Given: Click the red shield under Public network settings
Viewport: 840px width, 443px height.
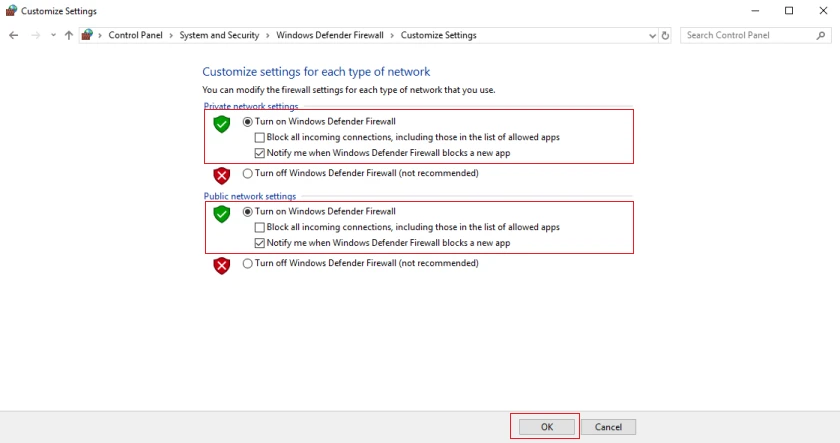Looking at the screenshot, I should point(221,266).
